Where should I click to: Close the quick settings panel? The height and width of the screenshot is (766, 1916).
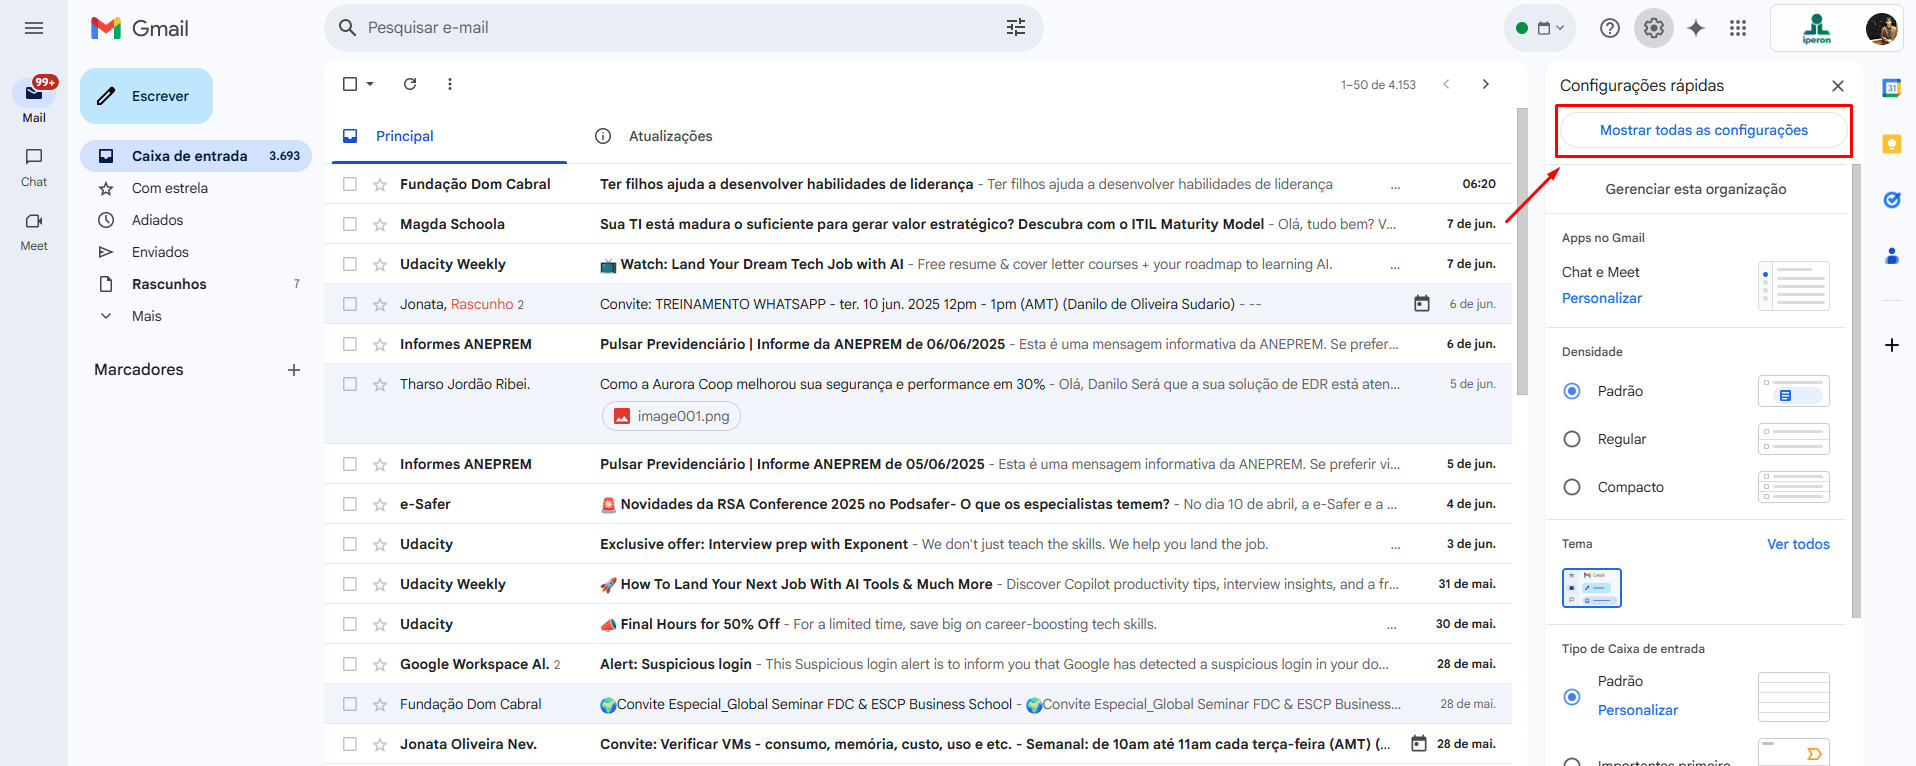point(1838,86)
